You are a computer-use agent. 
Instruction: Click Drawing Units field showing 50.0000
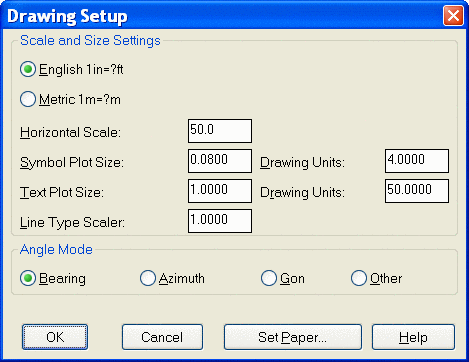pos(417,191)
